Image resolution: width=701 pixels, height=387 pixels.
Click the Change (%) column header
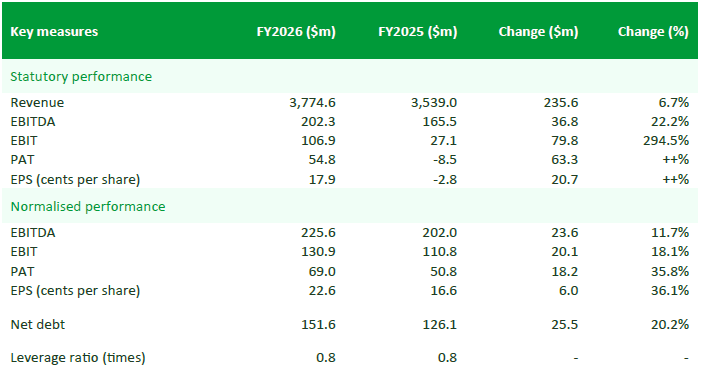653,32
